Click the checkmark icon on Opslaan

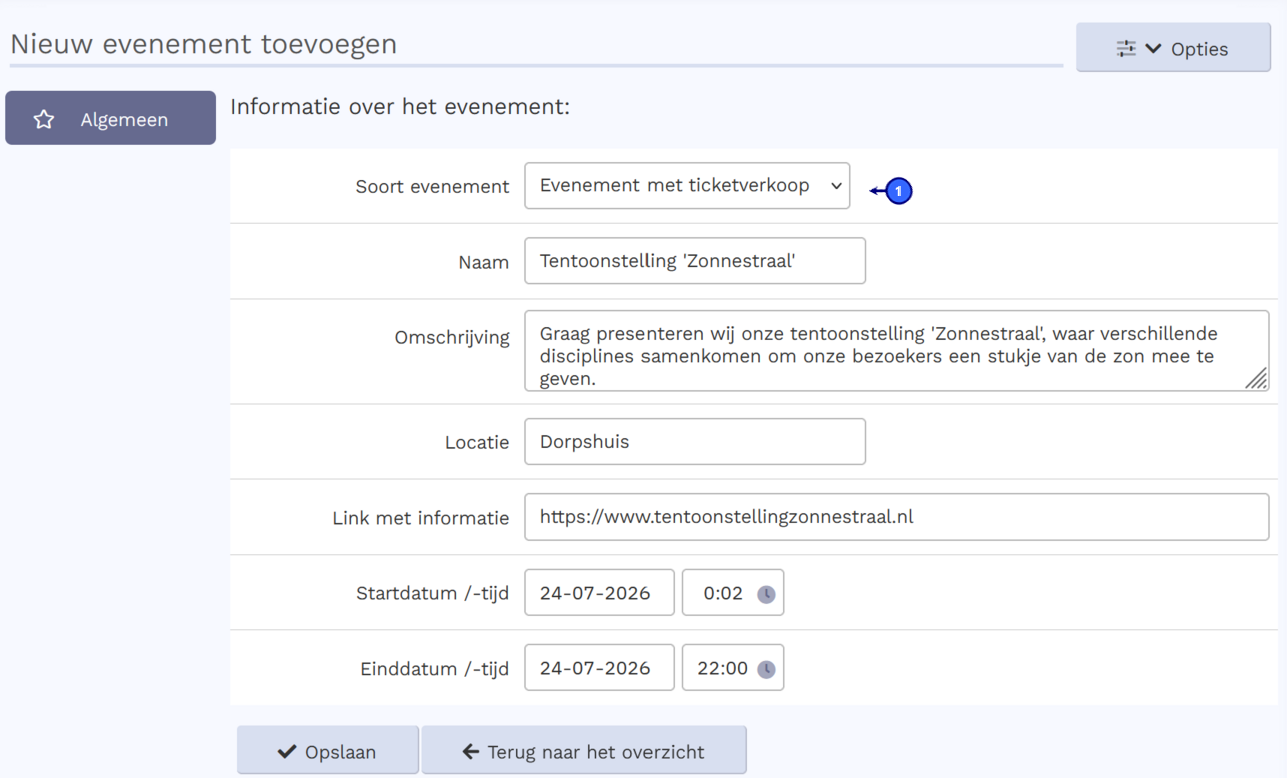pos(287,751)
